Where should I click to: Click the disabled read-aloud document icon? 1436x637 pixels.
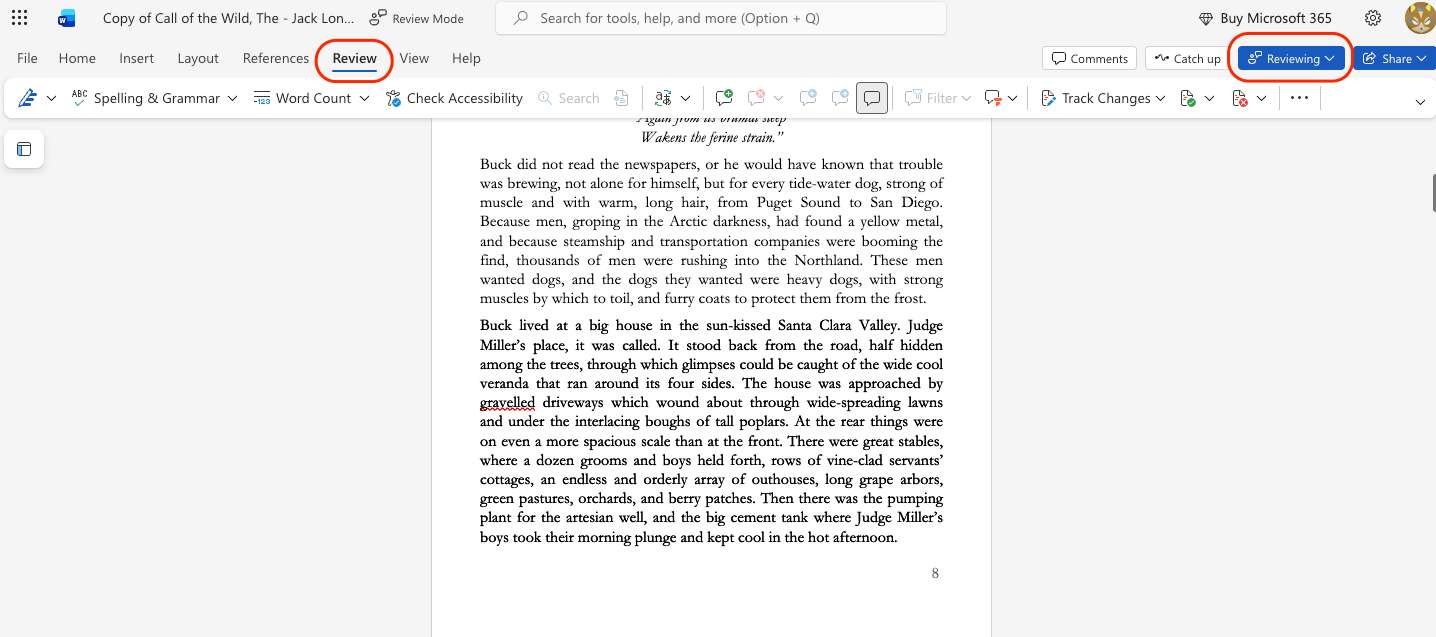tap(621, 98)
